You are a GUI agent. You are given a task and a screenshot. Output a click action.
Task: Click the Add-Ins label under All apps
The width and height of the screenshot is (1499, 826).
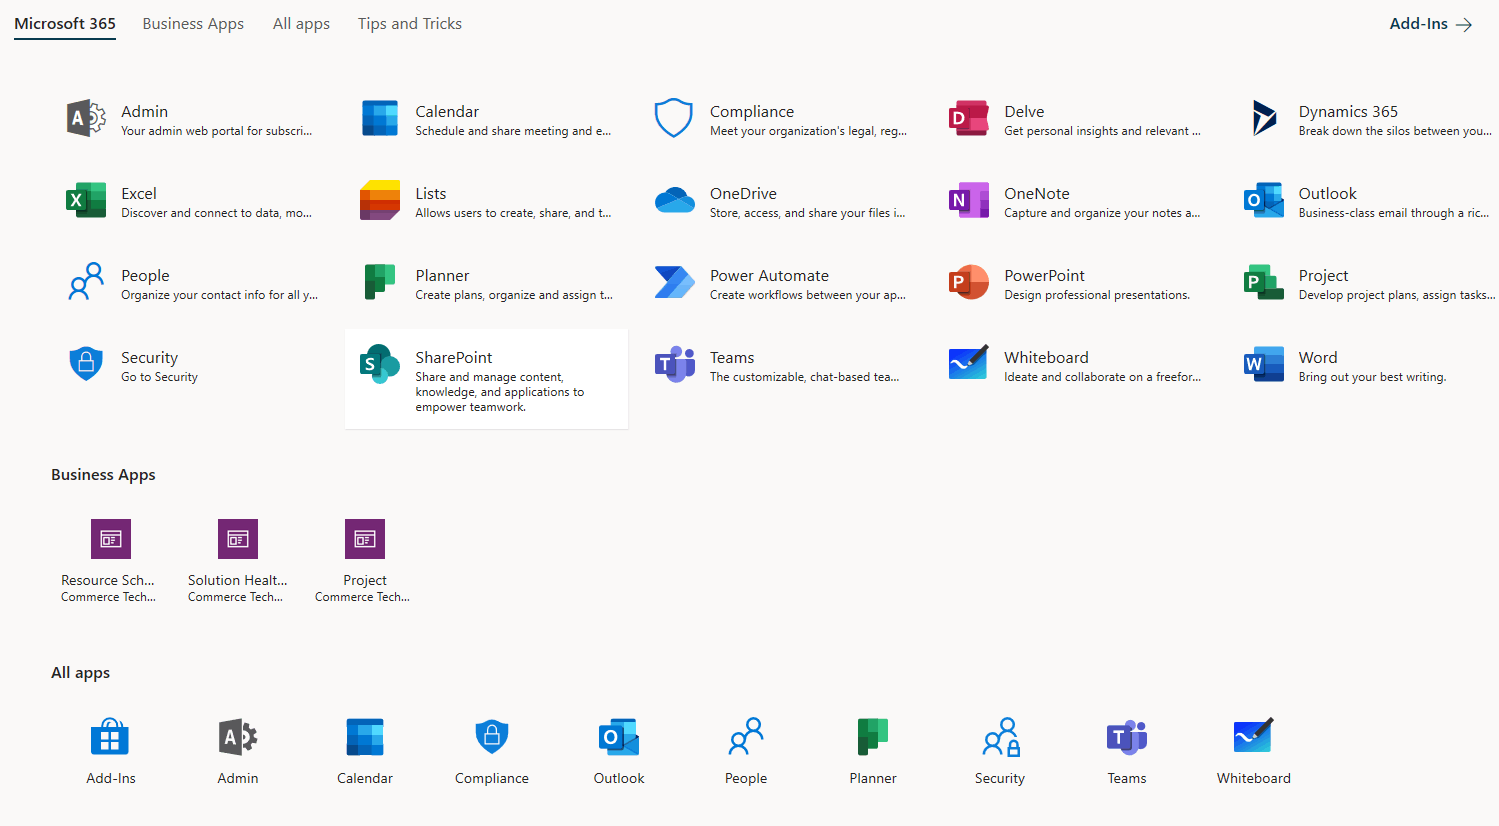tap(111, 778)
